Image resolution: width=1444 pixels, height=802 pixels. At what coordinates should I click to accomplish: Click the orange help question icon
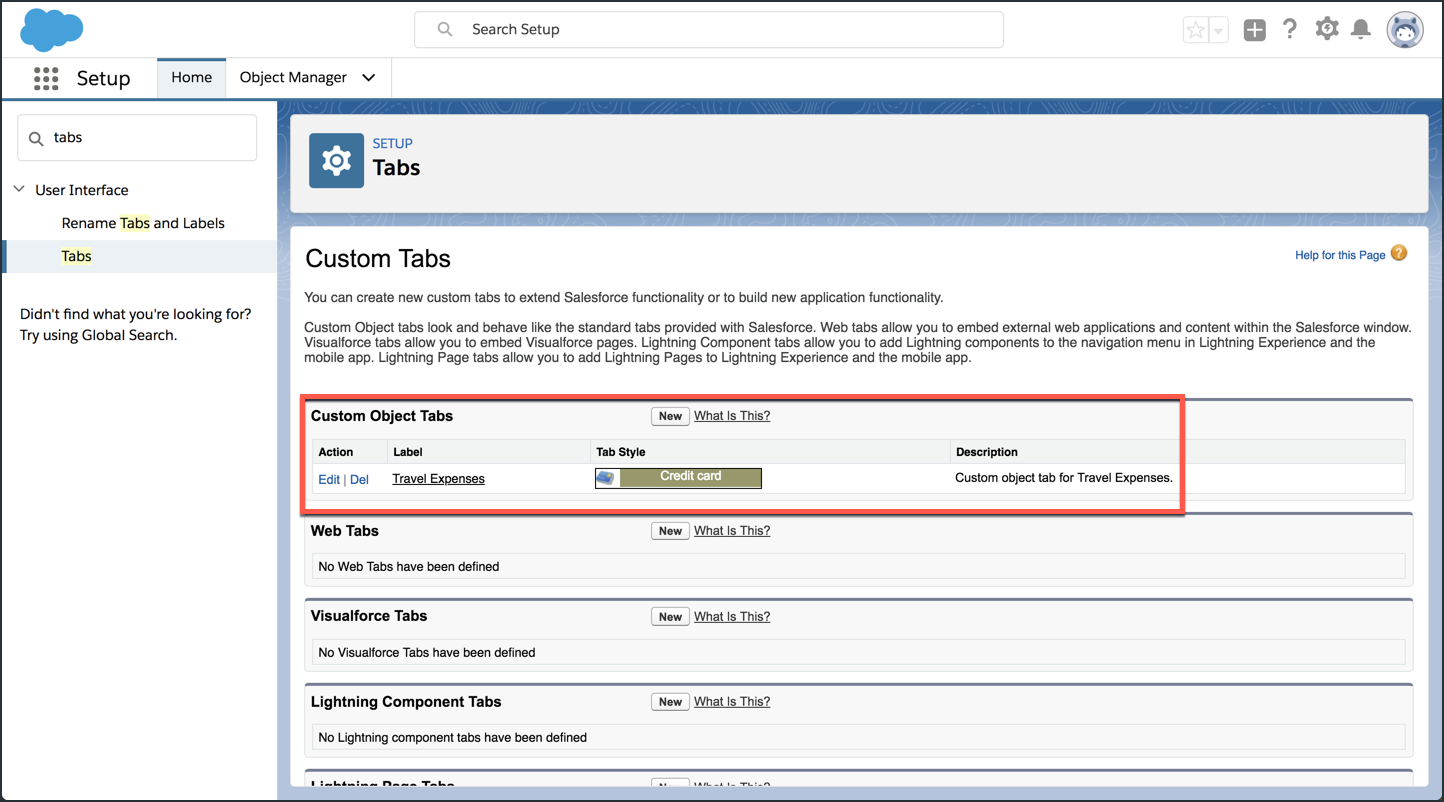click(1399, 253)
